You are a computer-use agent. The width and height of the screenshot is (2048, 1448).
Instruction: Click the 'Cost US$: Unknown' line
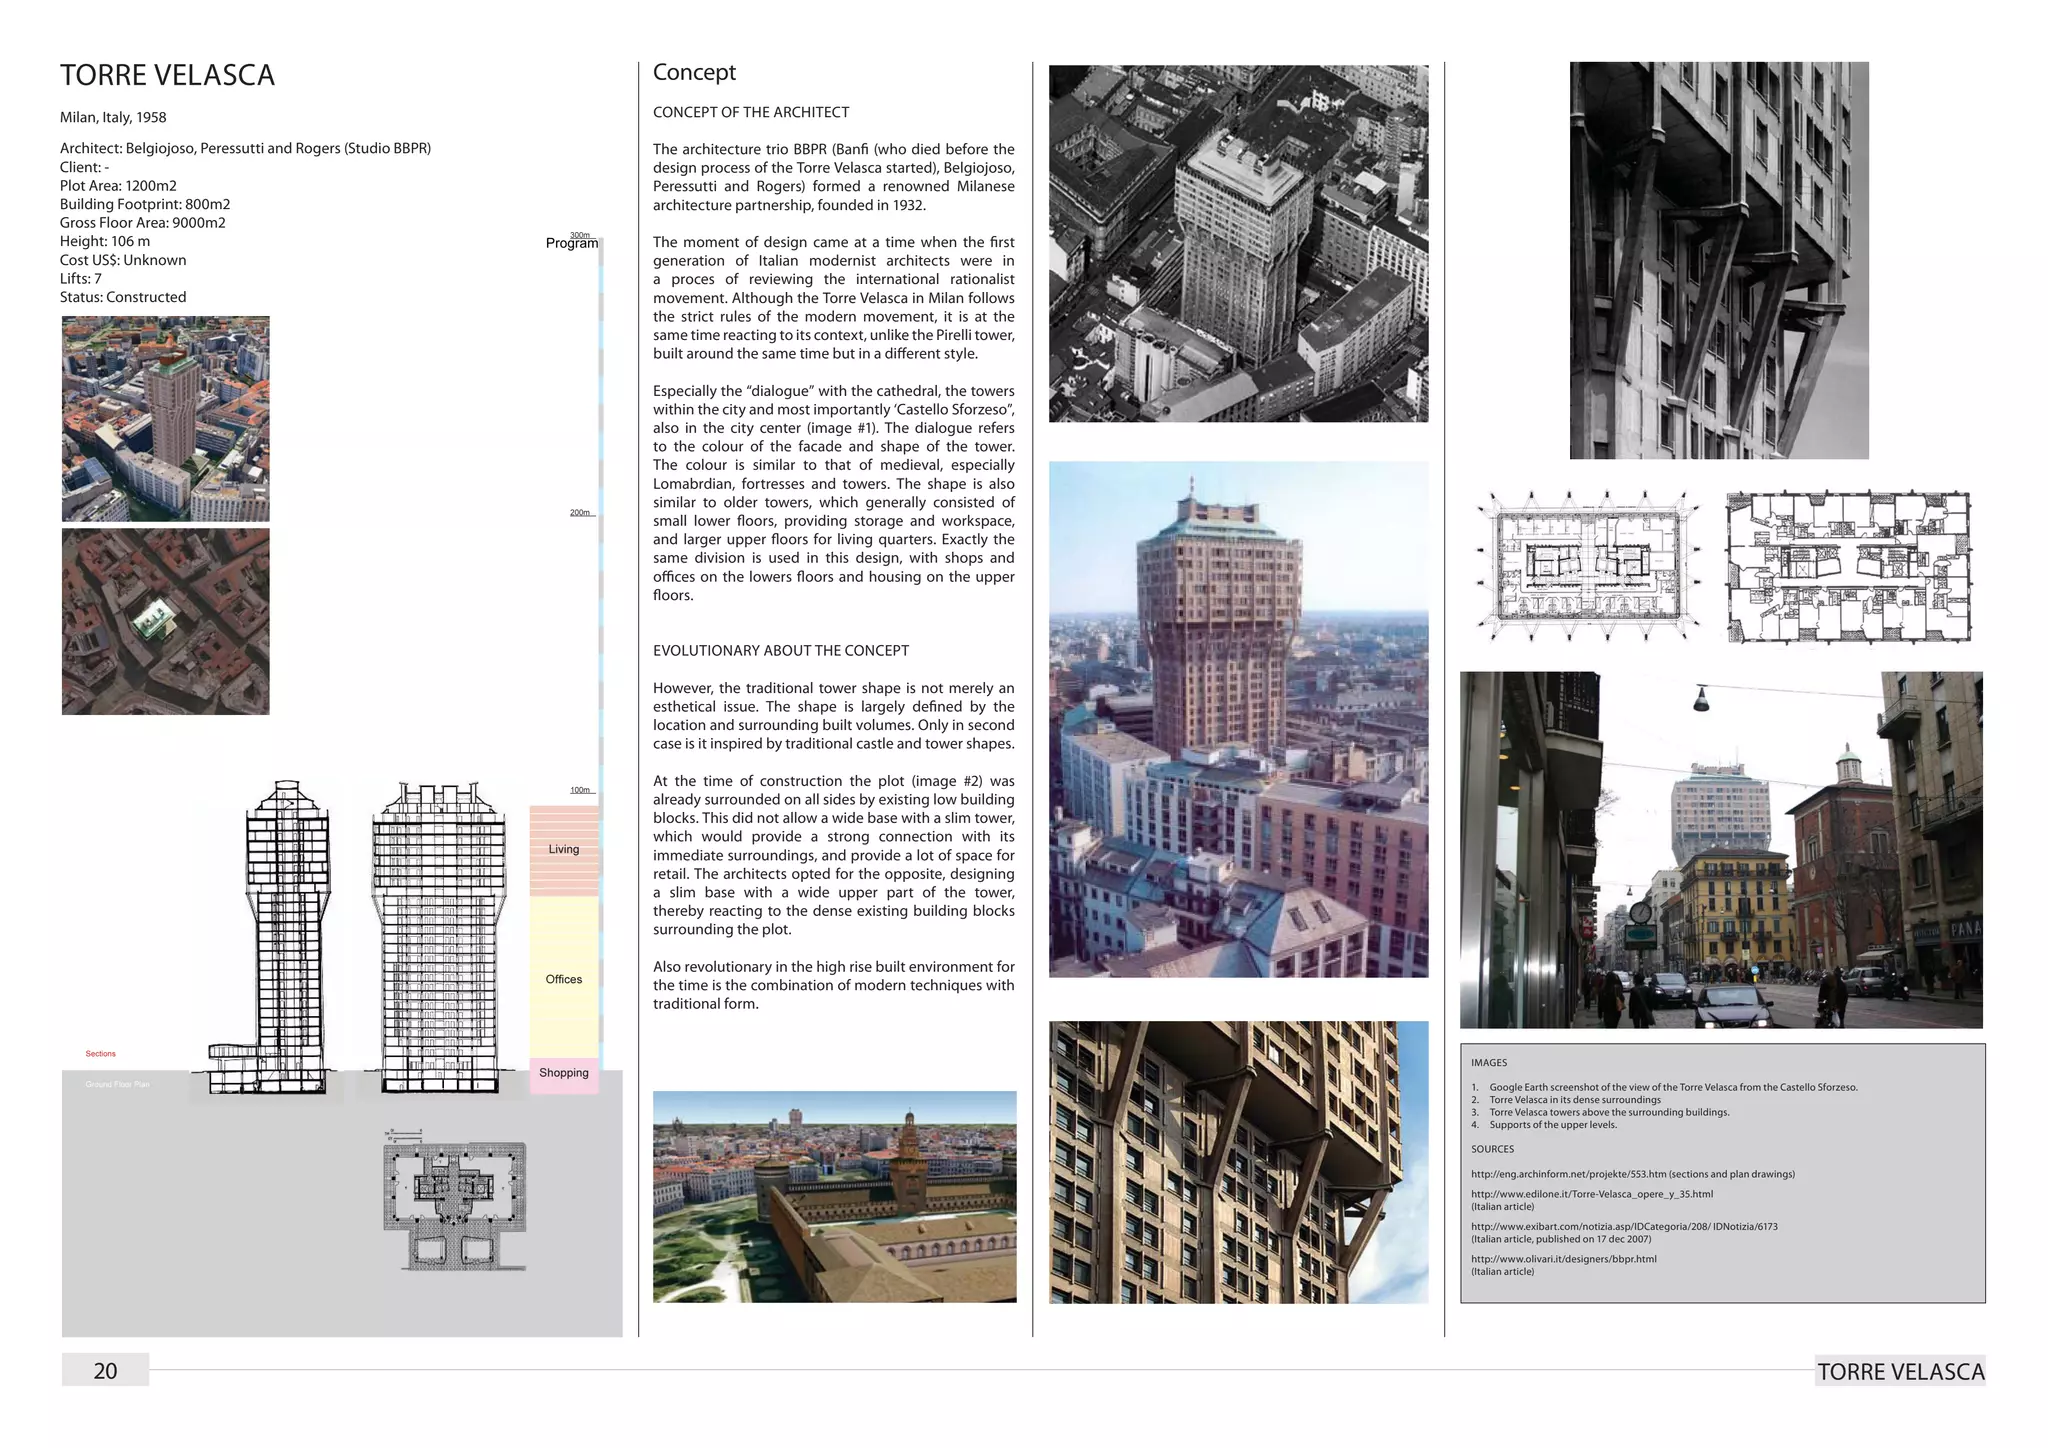123,260
